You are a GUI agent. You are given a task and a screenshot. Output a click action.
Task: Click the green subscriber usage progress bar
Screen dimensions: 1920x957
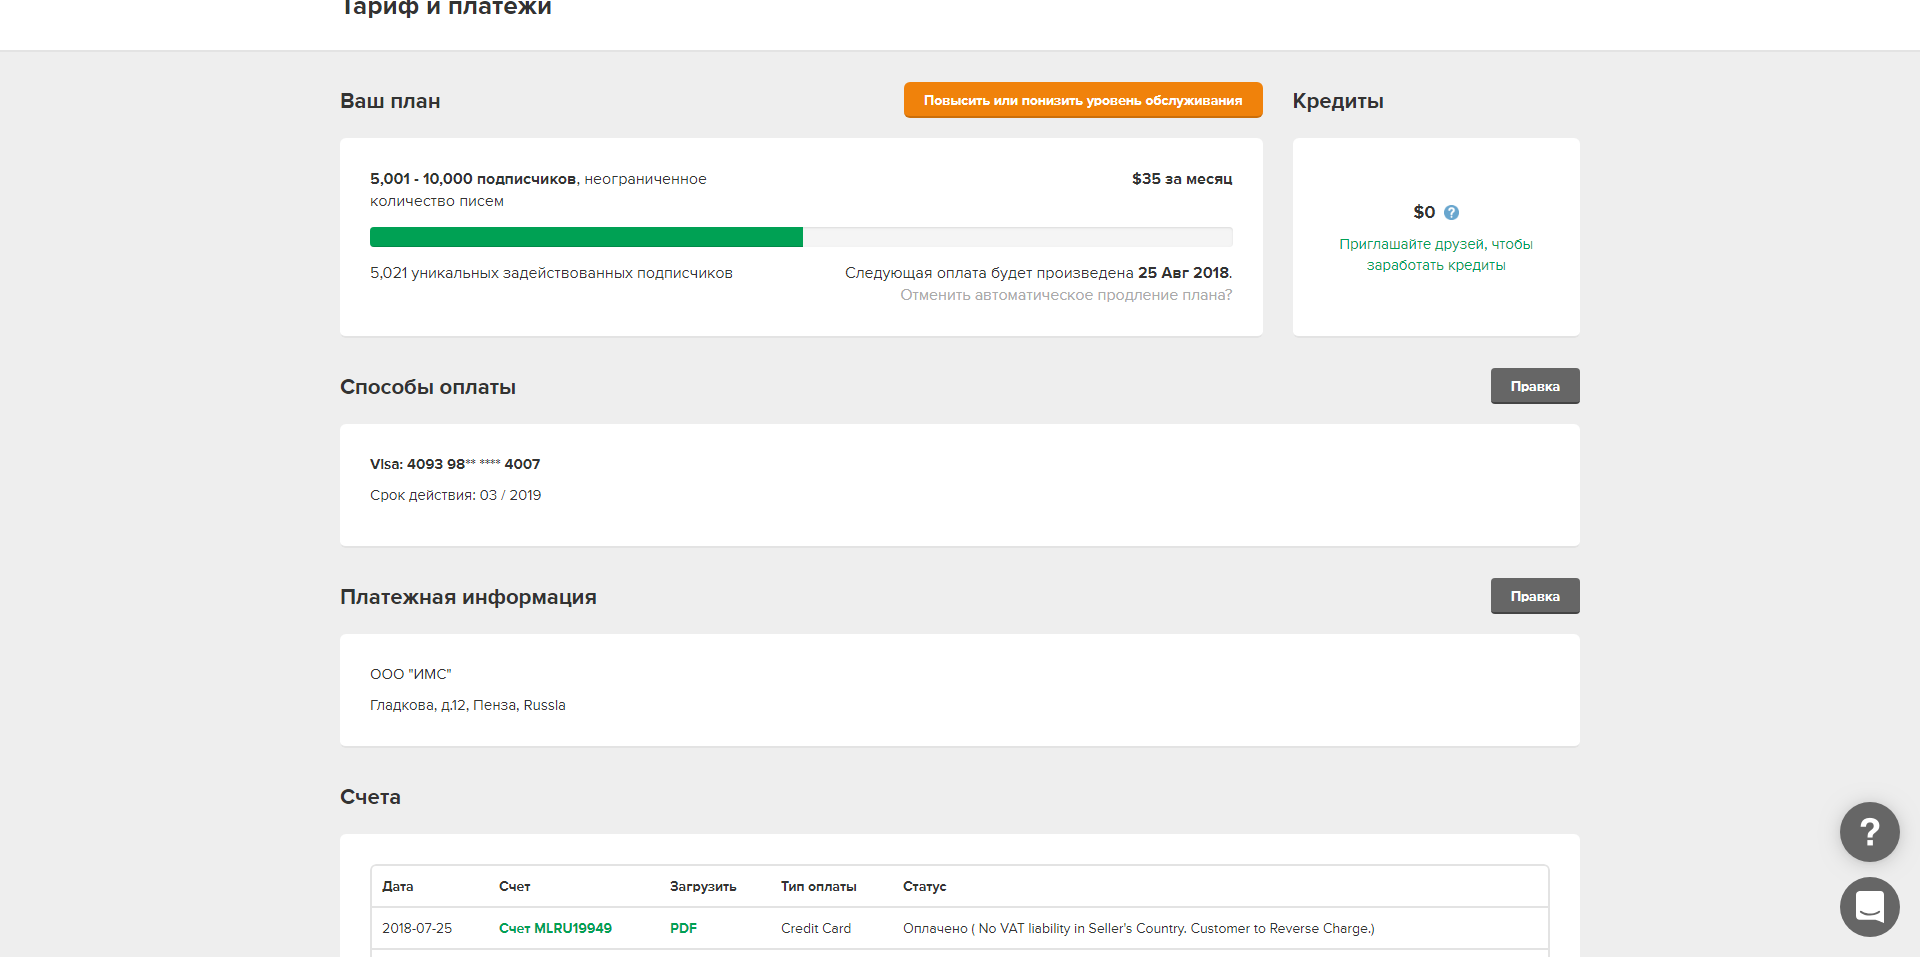(x=586, y=237)
